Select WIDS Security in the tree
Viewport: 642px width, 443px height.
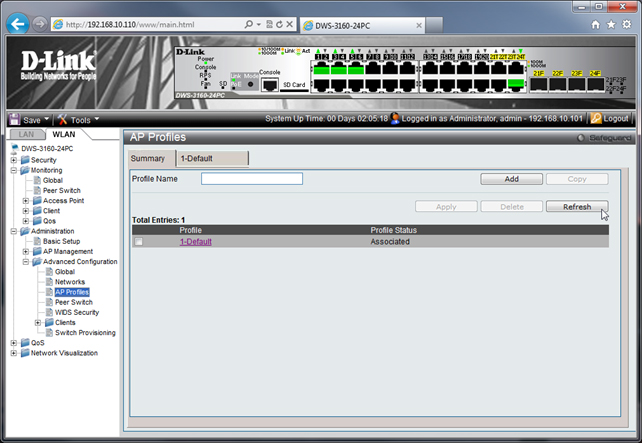76,312
